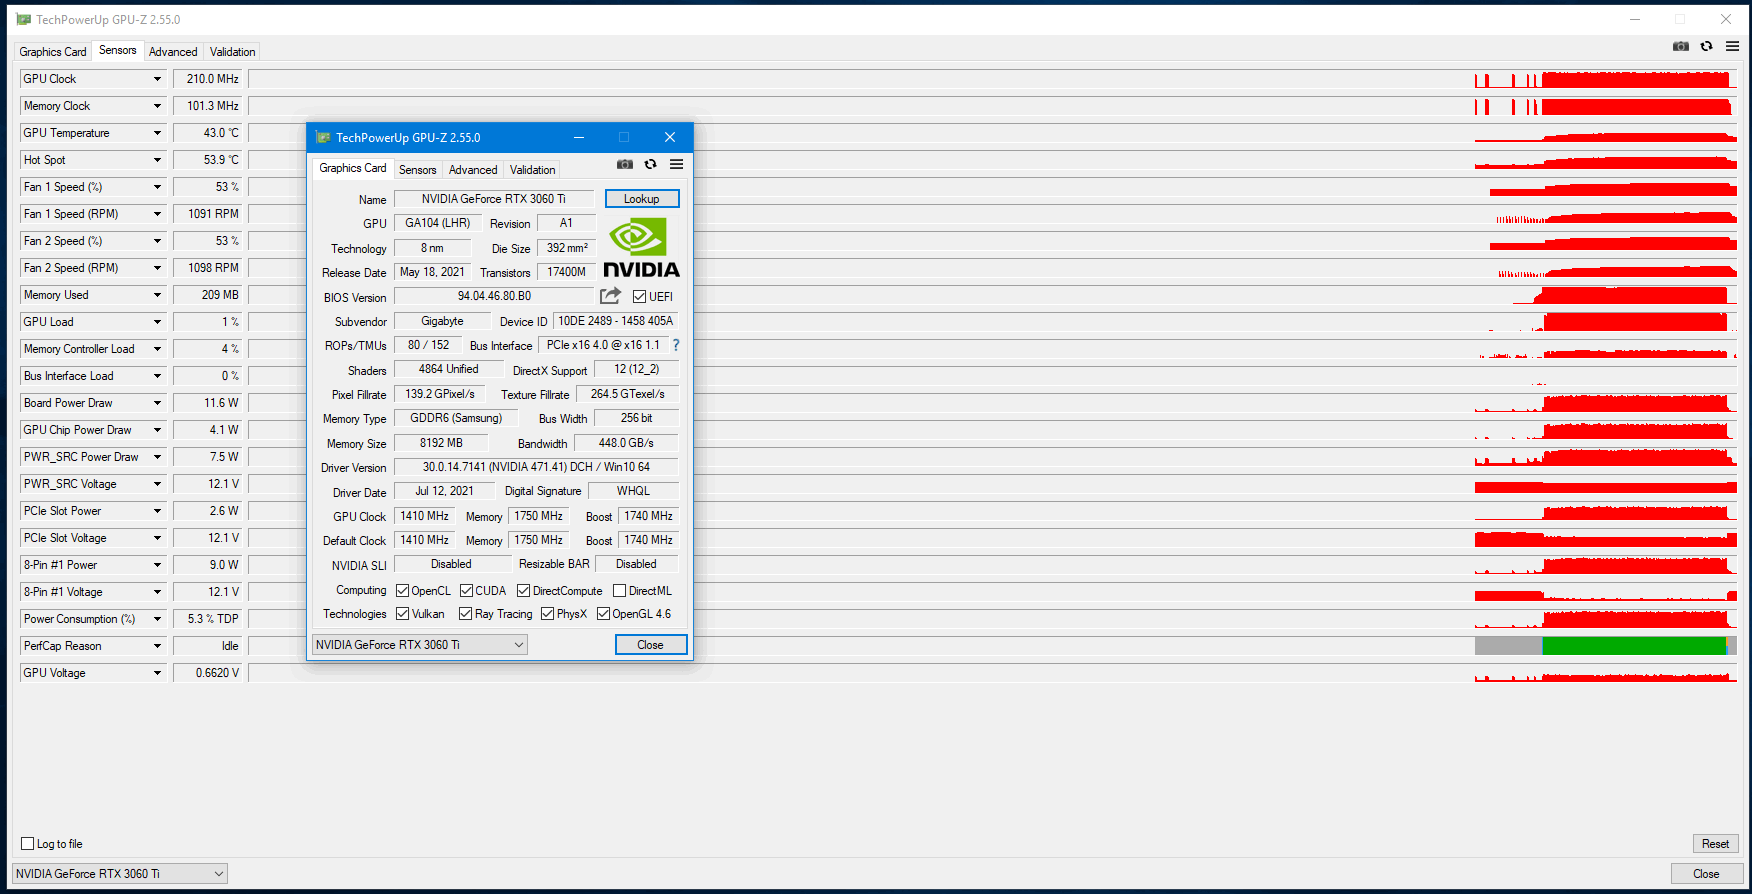
Task: Click Fan 1 Speed (RPM) value 1091 RPM
Action: coord(207,214)
